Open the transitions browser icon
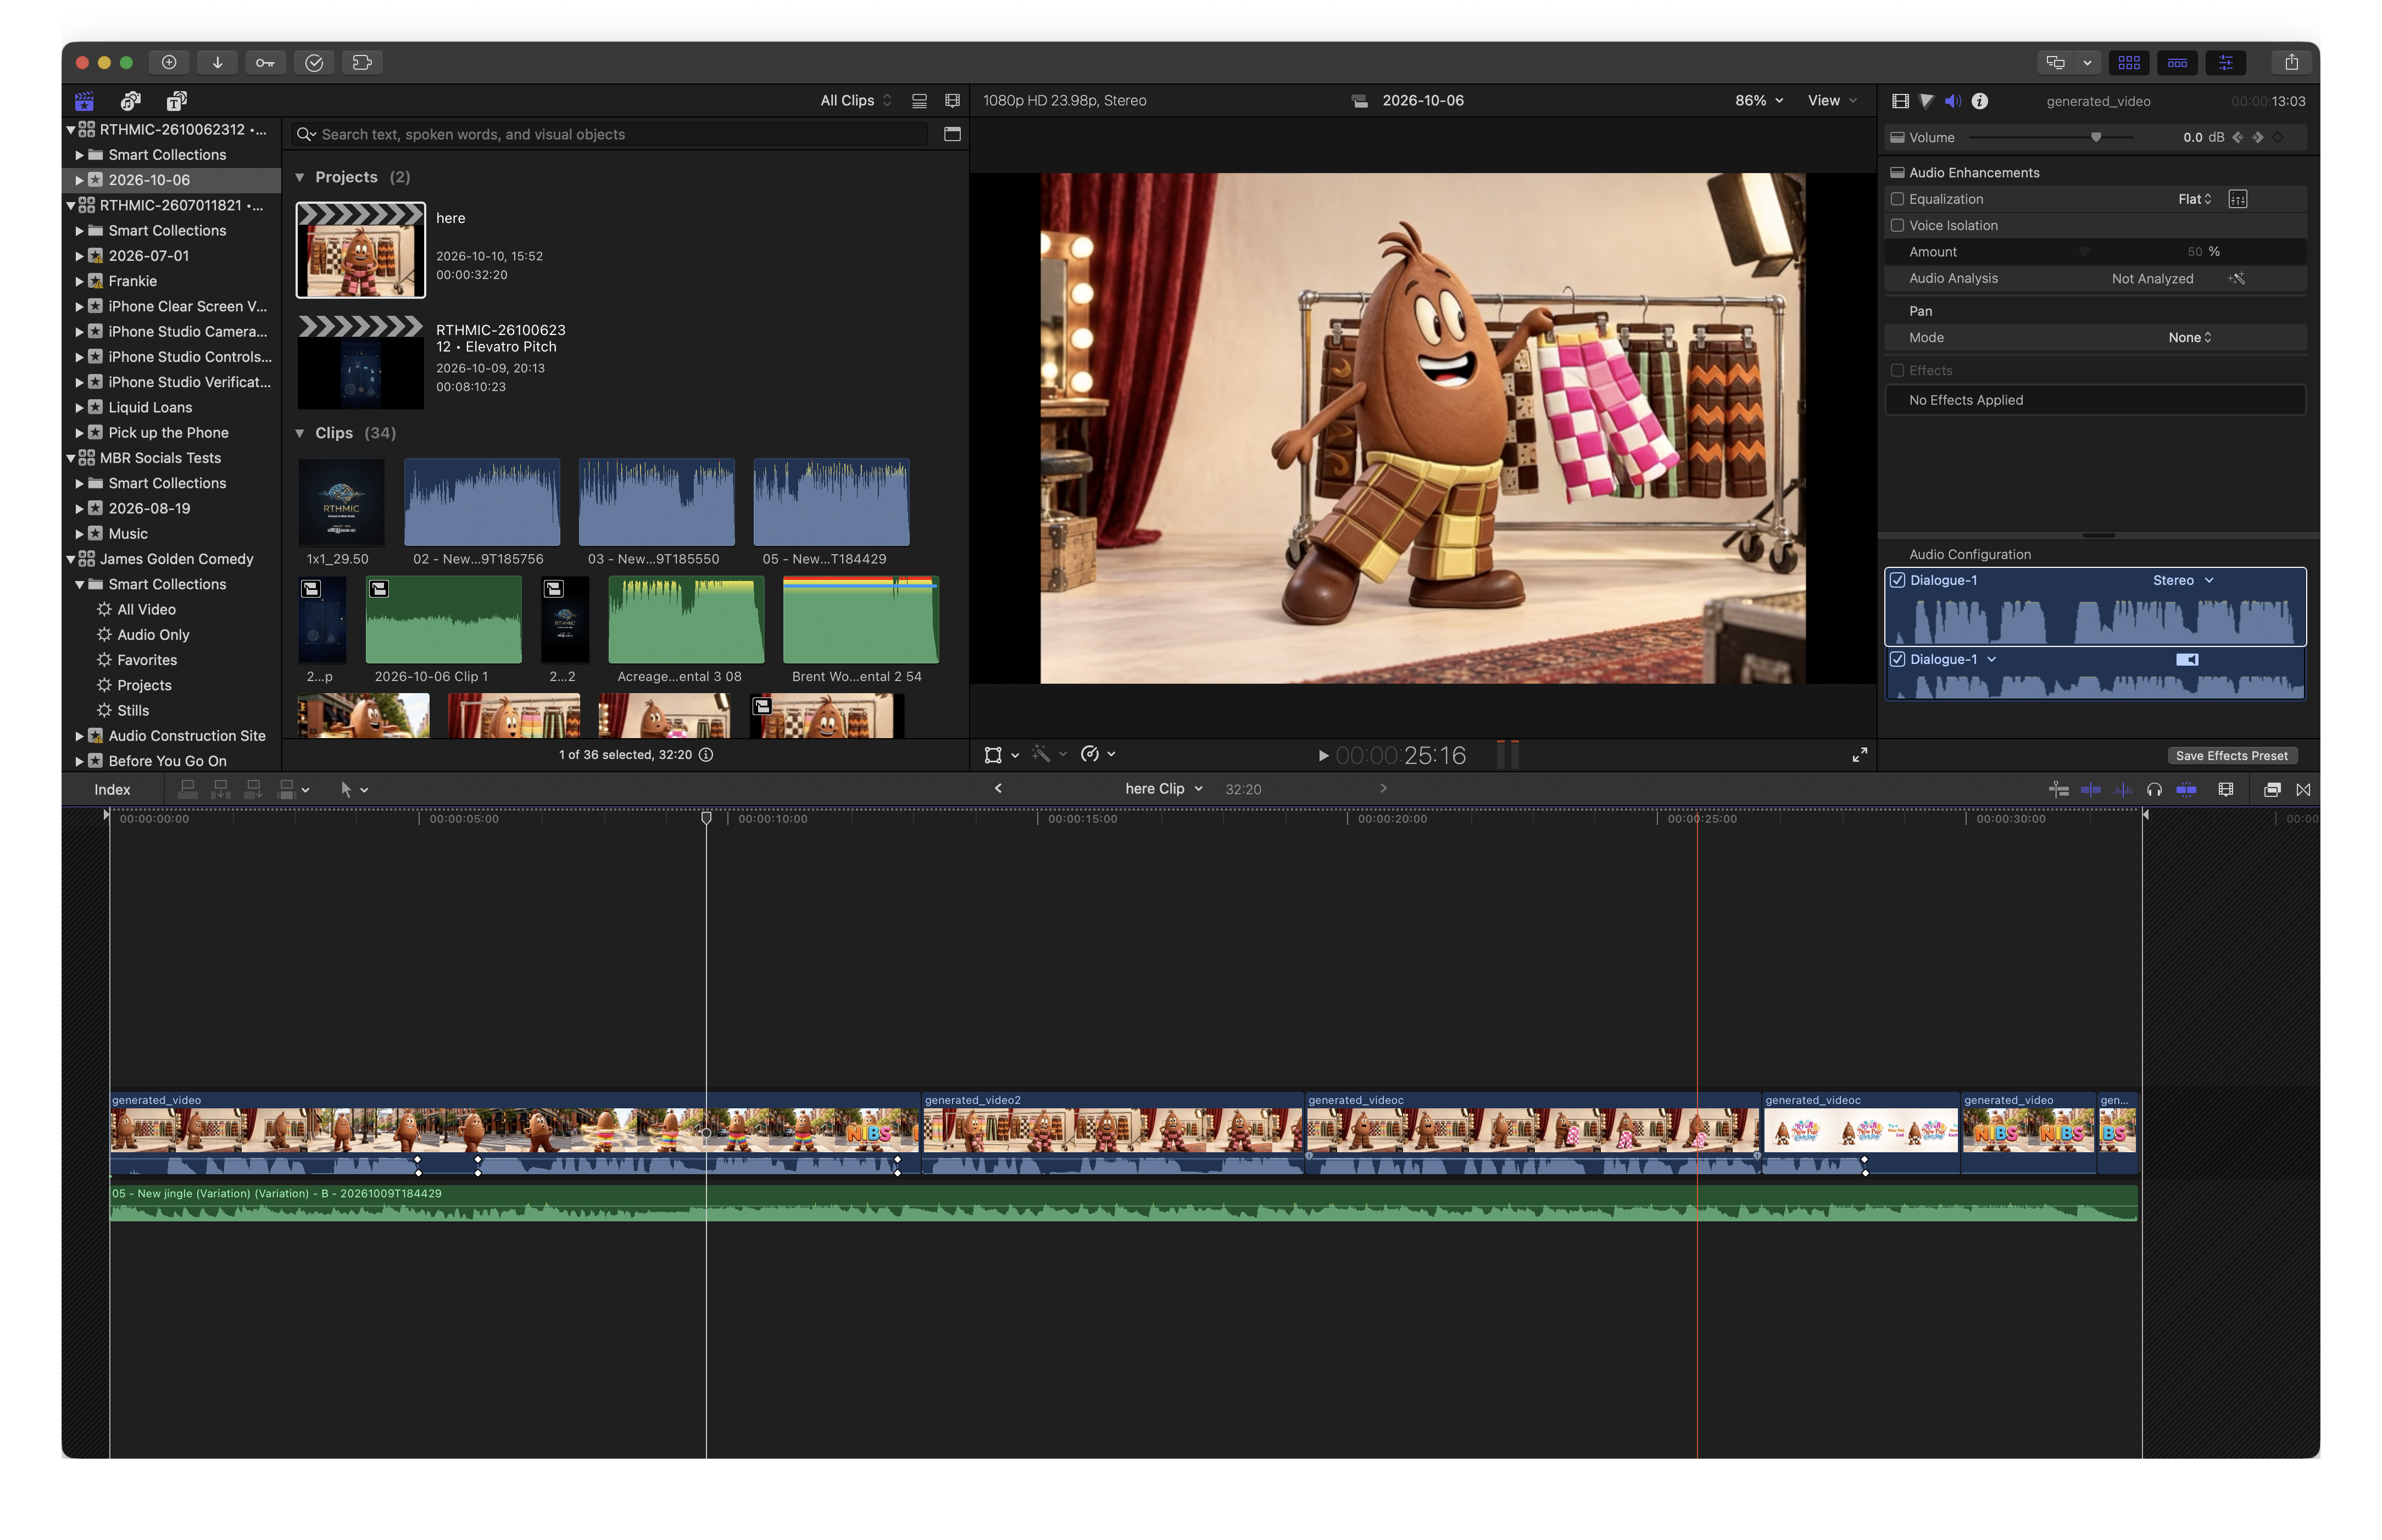Screen dimensions: 2382x1540 click(x=2303, y=789)
